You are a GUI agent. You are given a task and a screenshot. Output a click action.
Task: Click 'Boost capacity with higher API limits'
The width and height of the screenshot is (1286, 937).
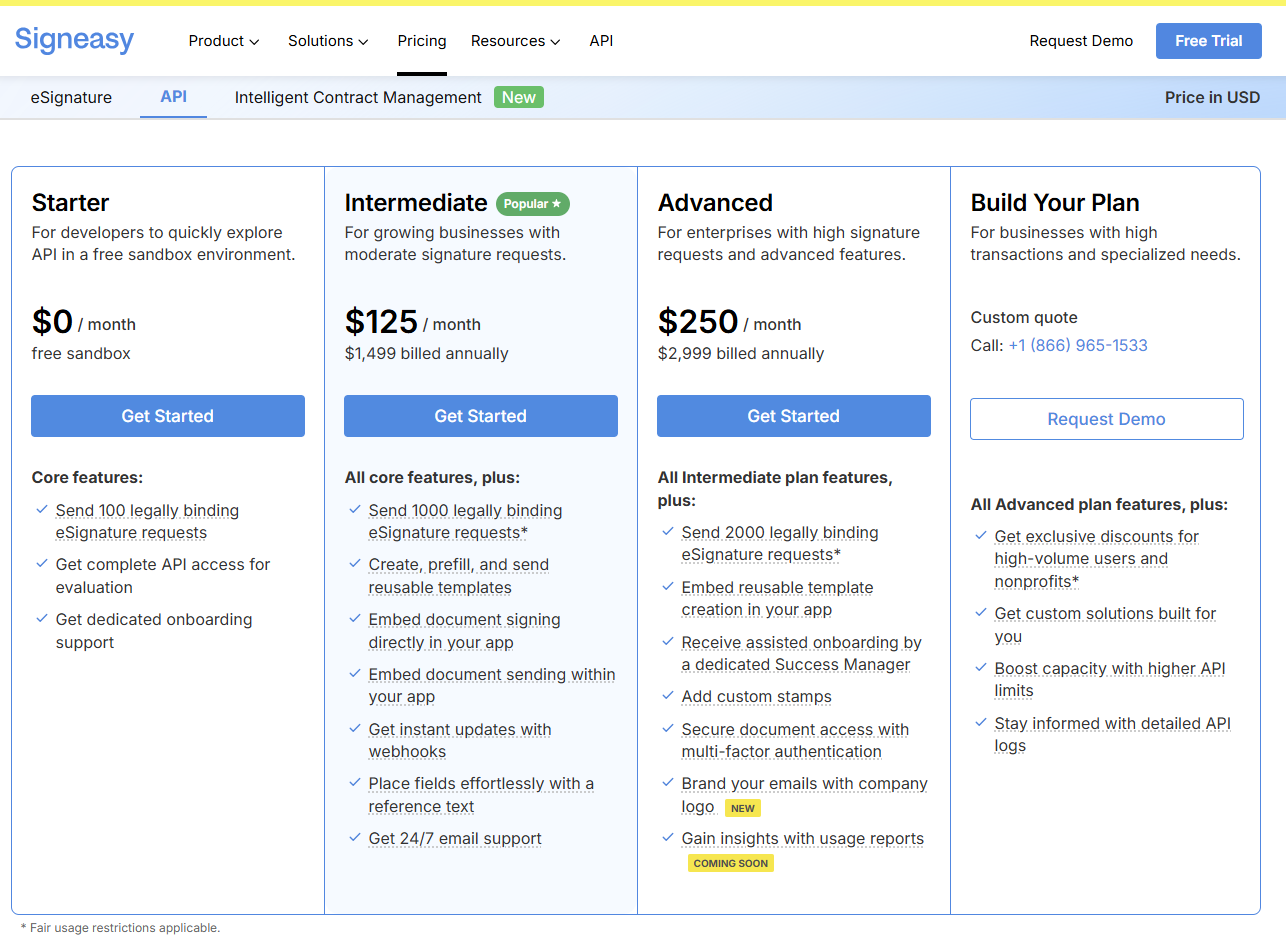pos(1109,680)
